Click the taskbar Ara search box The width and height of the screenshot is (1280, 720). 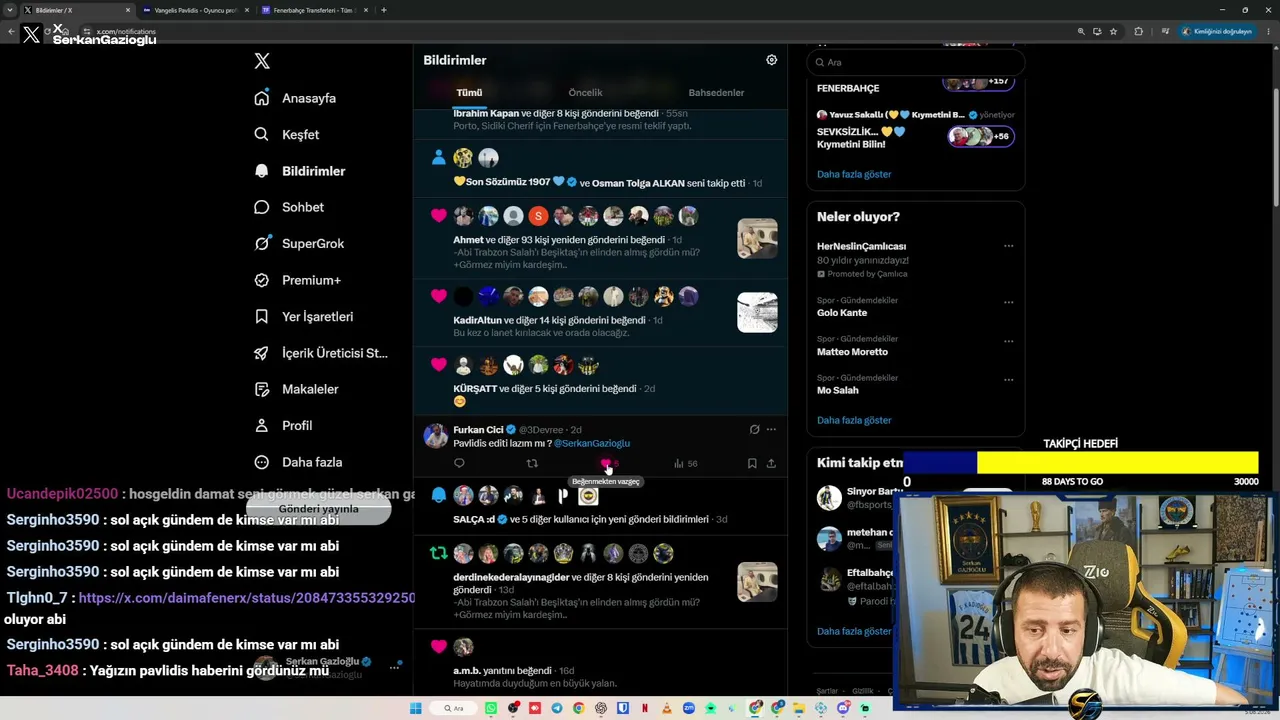(454, 708)
